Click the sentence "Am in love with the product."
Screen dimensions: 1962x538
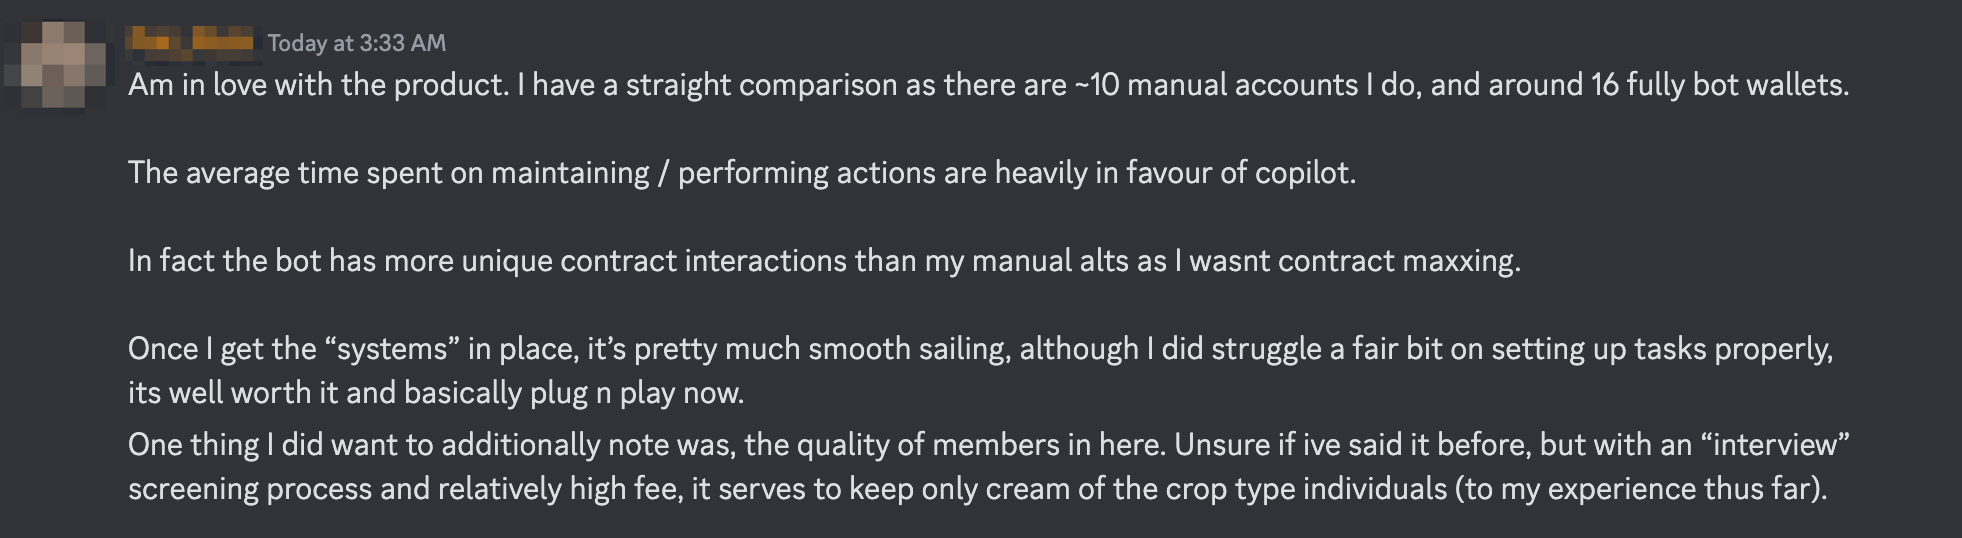(x=318, y=85)
